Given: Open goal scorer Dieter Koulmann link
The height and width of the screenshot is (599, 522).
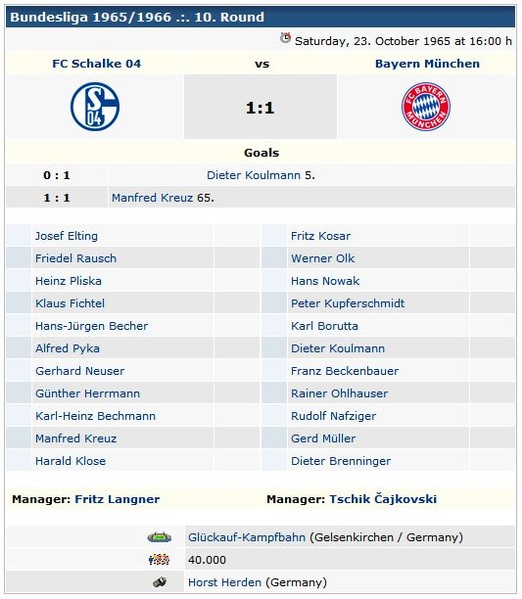Looking at the screenshot, I should [x=254, y=175].
